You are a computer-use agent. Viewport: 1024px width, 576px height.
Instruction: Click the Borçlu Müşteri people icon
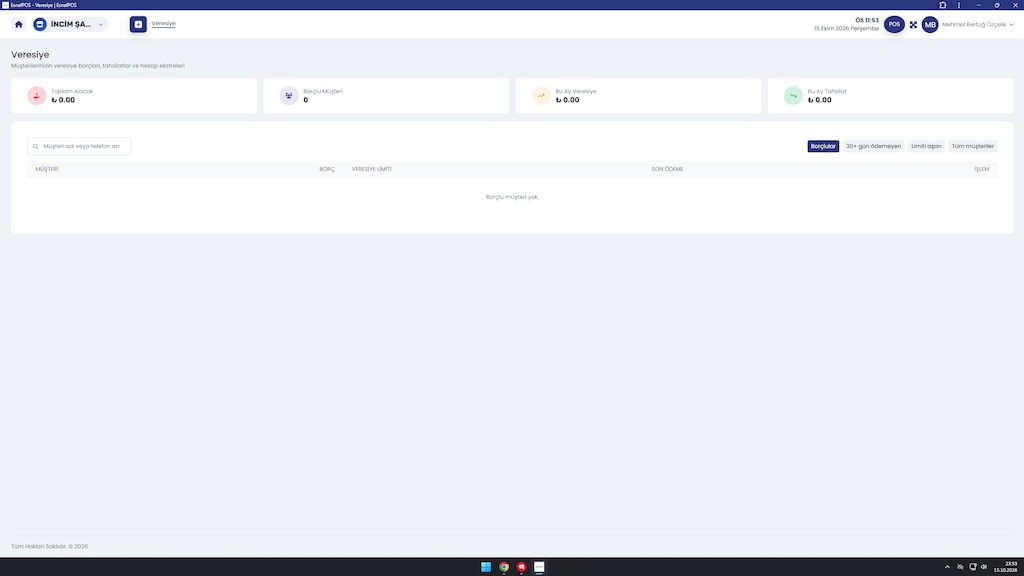coord(289,95)
